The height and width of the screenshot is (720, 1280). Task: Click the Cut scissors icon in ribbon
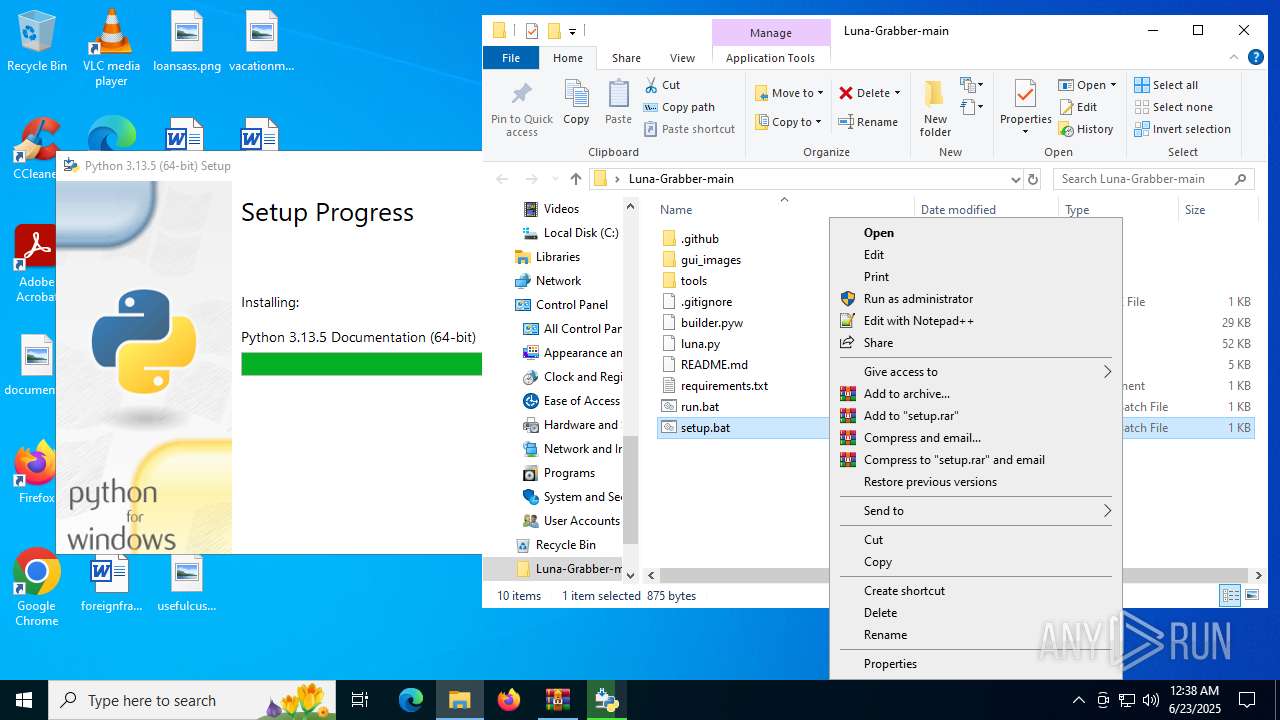651,85
